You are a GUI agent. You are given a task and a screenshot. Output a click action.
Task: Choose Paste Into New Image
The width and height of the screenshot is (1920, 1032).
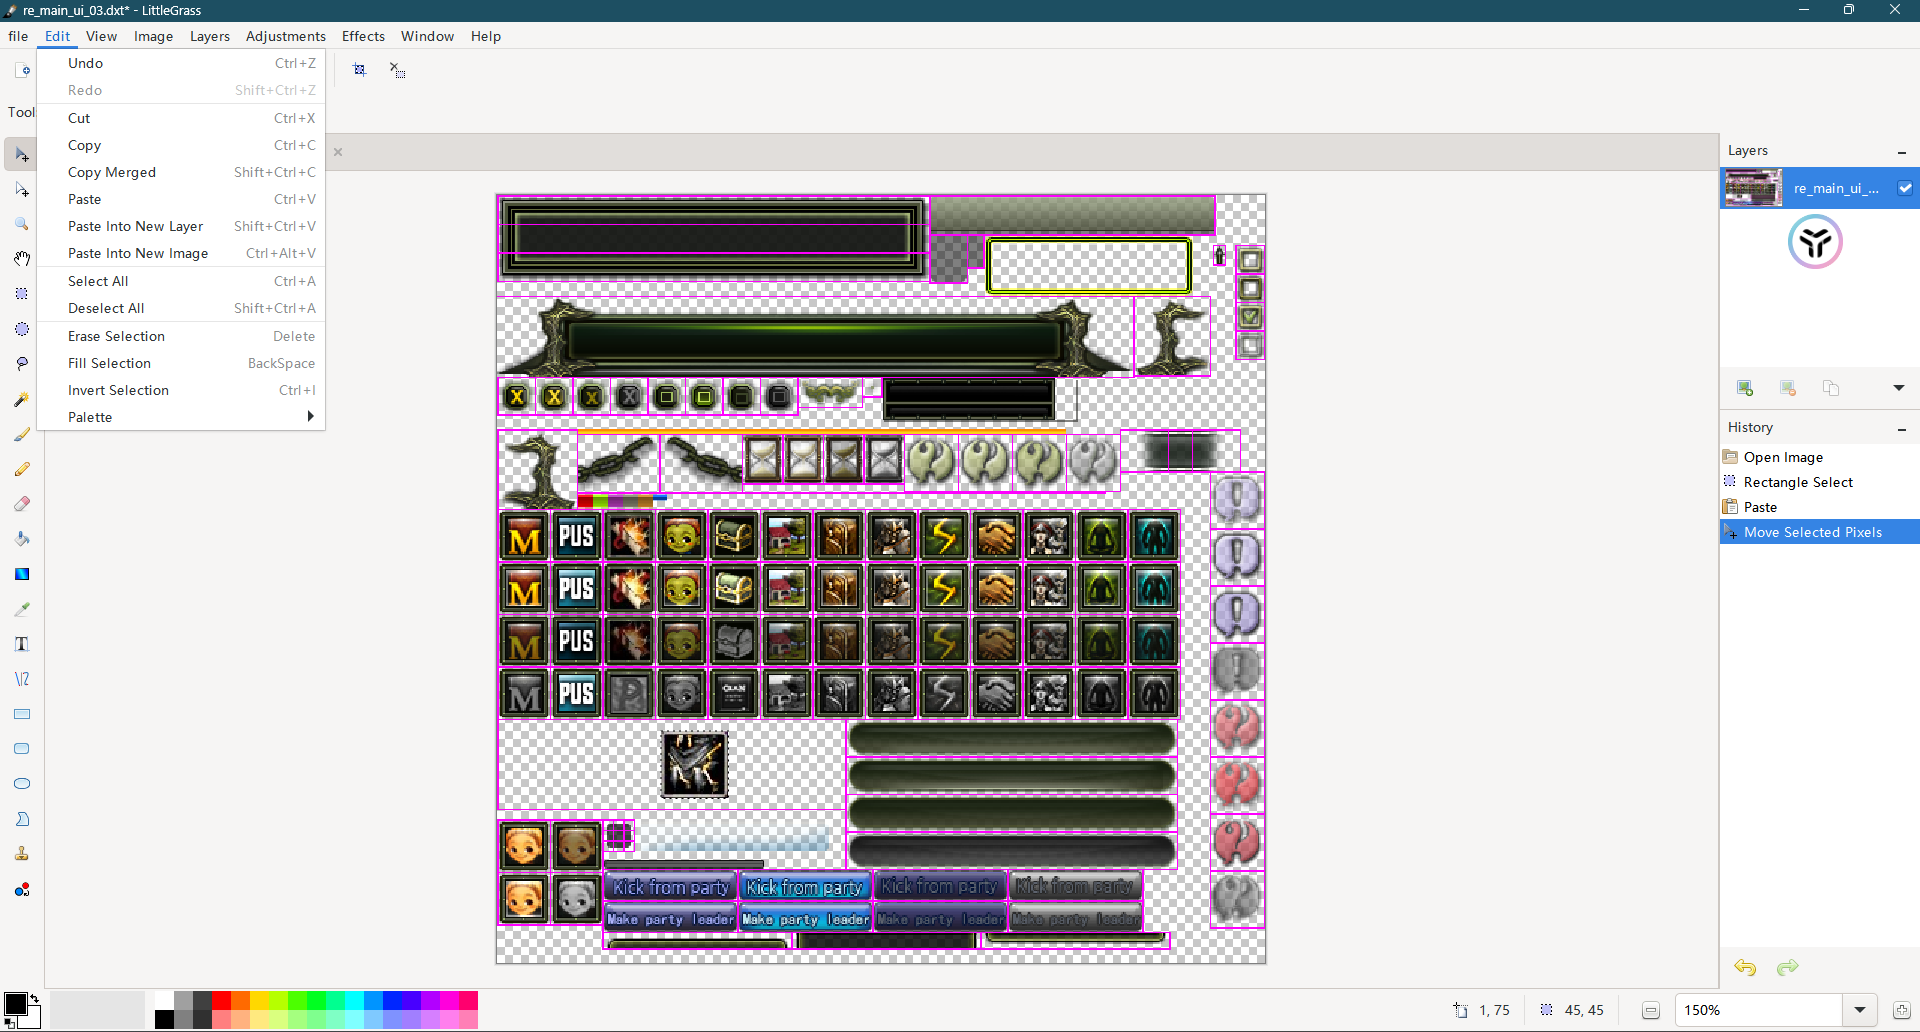click(181, 253)
